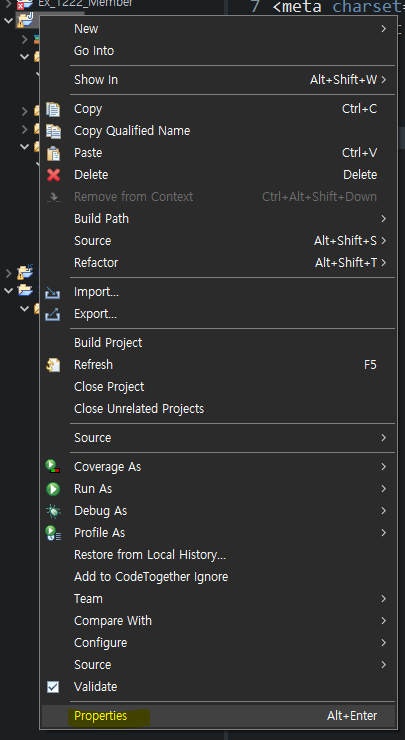
Task: Click the Refresh icon
Action: (x=53, y=365)
